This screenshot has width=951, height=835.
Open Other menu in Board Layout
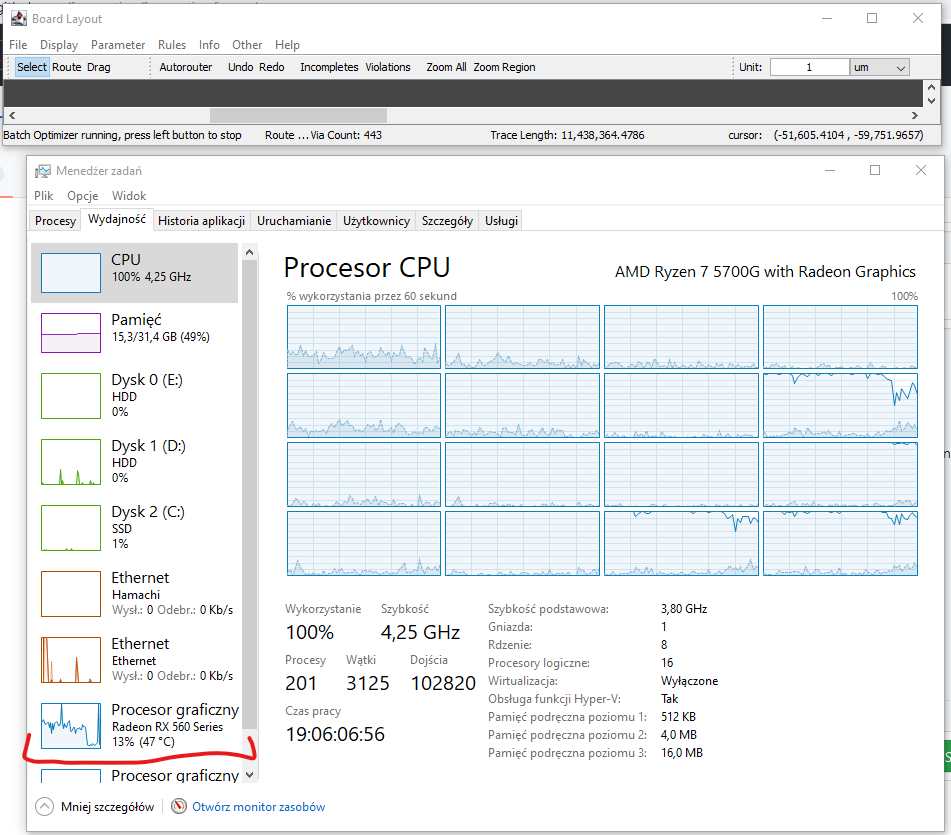point(247,45)
